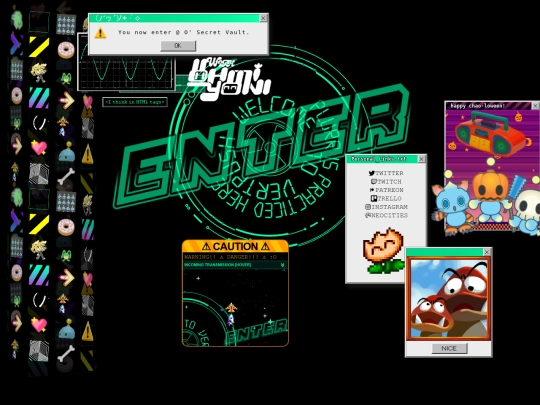This screenshot has width=540, height=405.
Task: Click the Personal_links.txt title bar
Action: [x=382, y=159]
